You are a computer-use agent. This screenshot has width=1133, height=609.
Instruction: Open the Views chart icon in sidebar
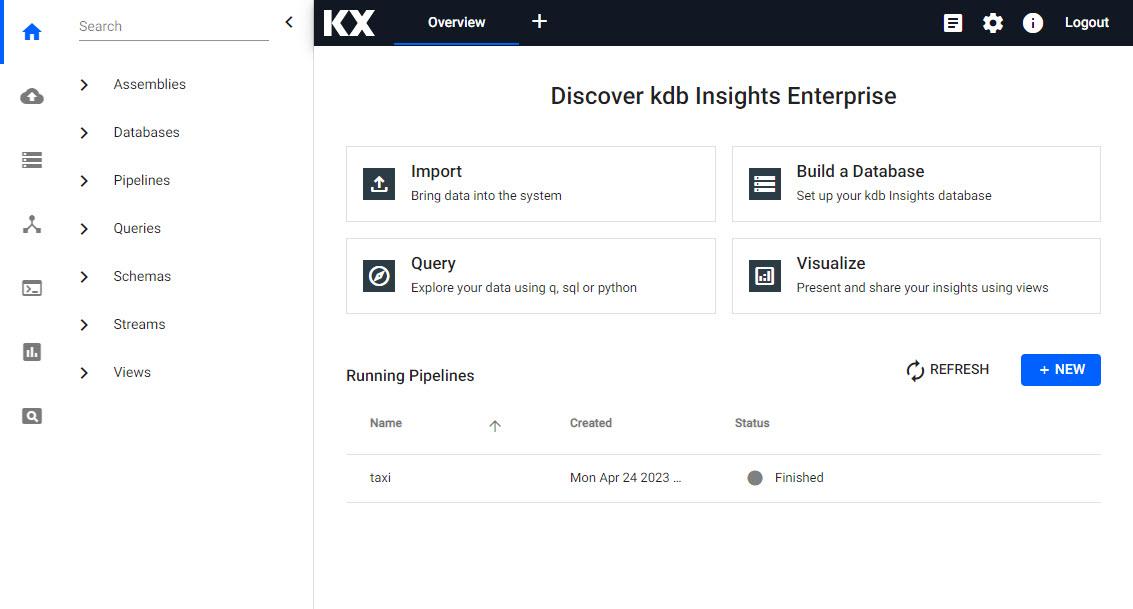(x=32, y=352)
